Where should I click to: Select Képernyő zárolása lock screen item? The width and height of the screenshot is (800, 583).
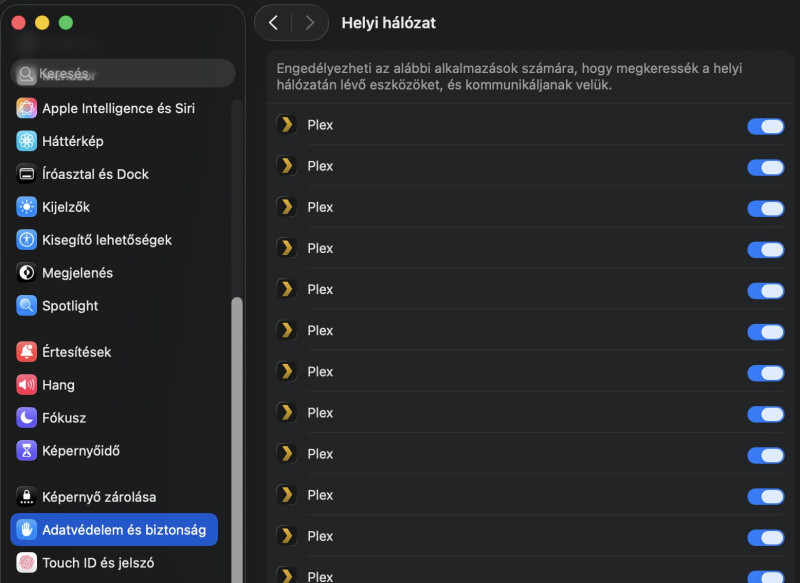point(115,497)
